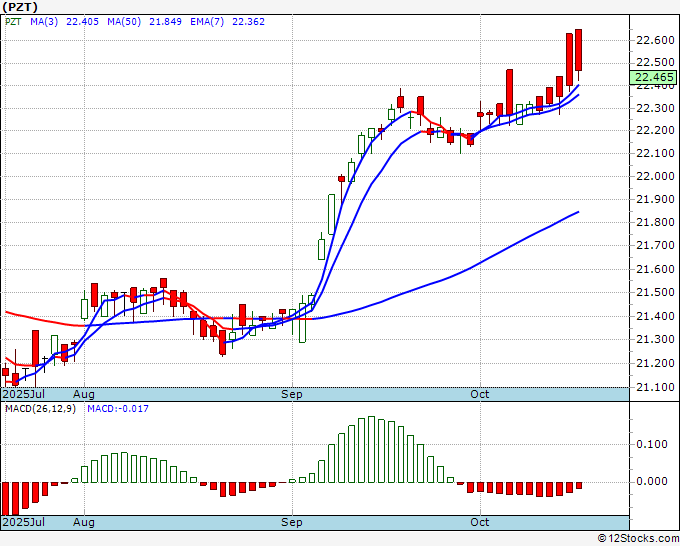Click the last tall red candlestick
Screen dimensions: 680x546
click(x=578, y=50)
